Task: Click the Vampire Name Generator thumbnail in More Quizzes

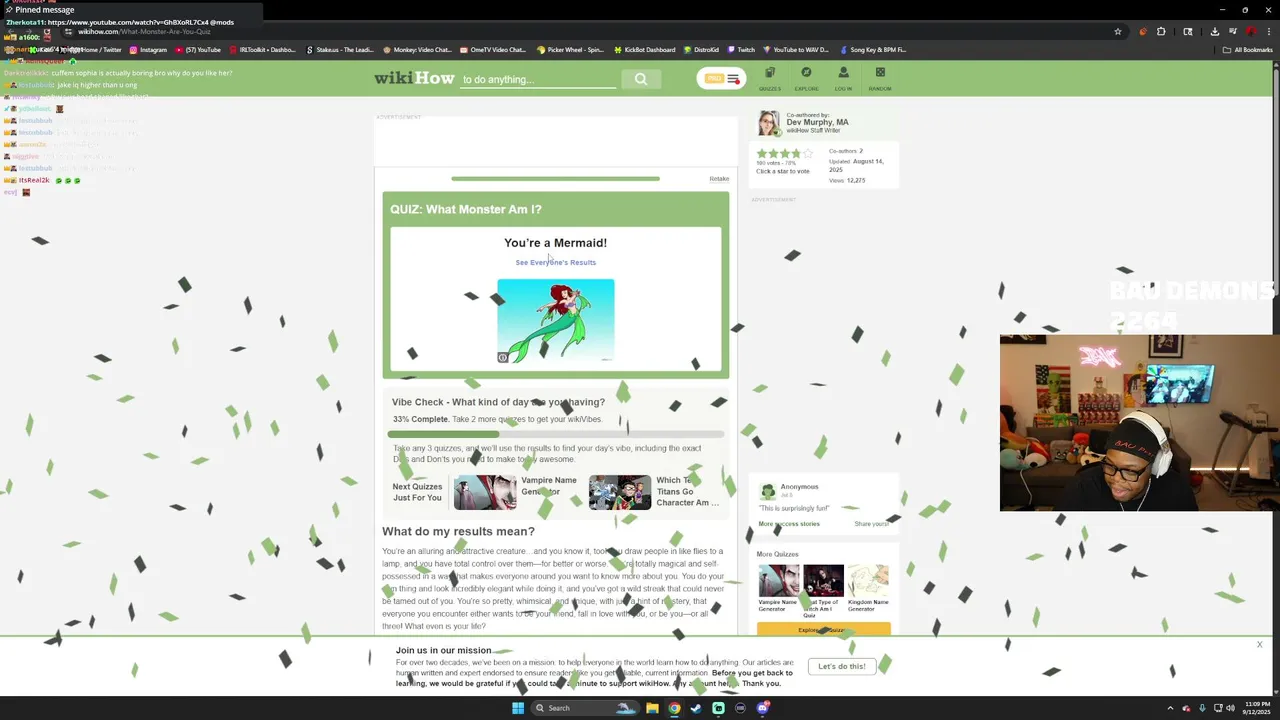Action: 778,581
